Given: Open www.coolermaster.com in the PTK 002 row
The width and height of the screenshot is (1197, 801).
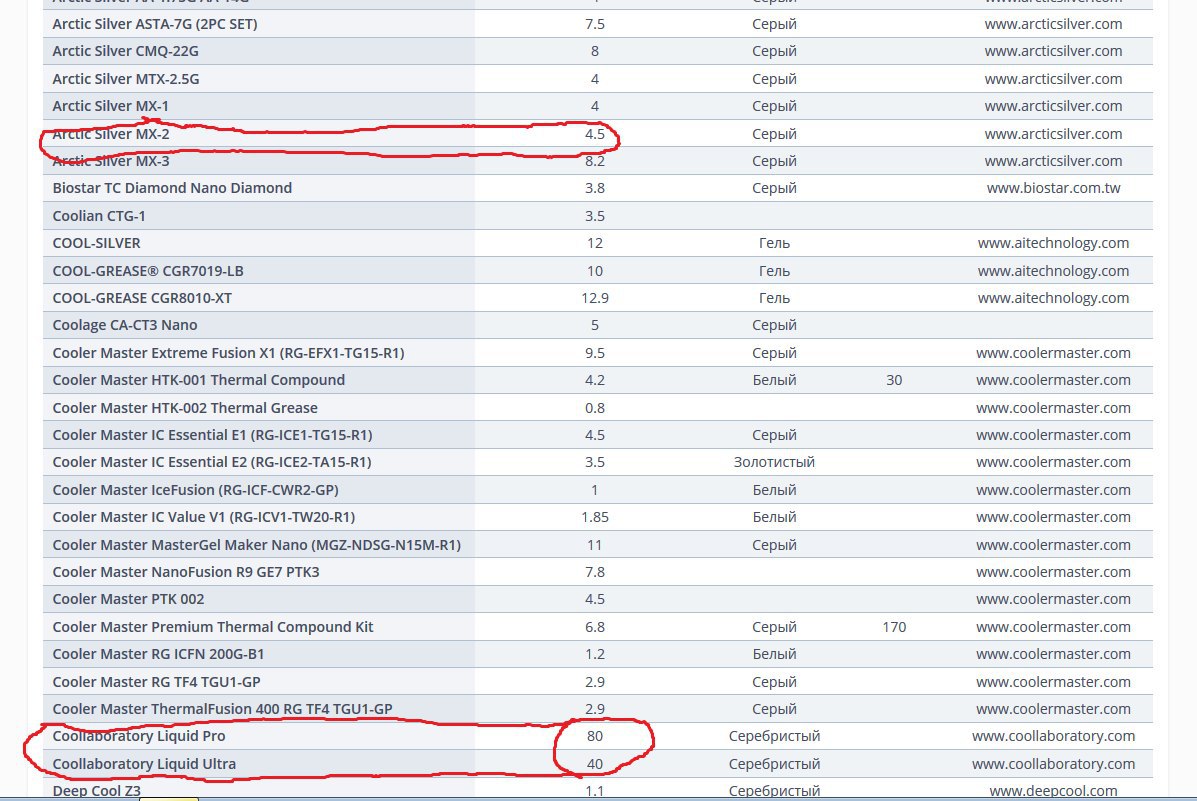Looking at the screenshot, I should click(x=1053, y=599).
